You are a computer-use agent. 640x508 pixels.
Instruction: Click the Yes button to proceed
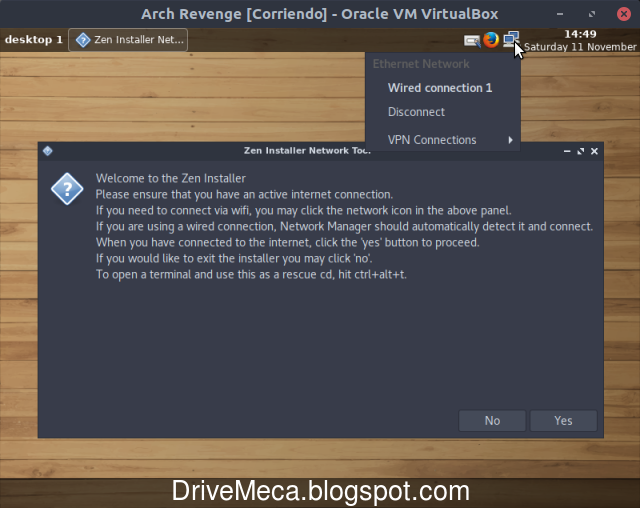563,421
